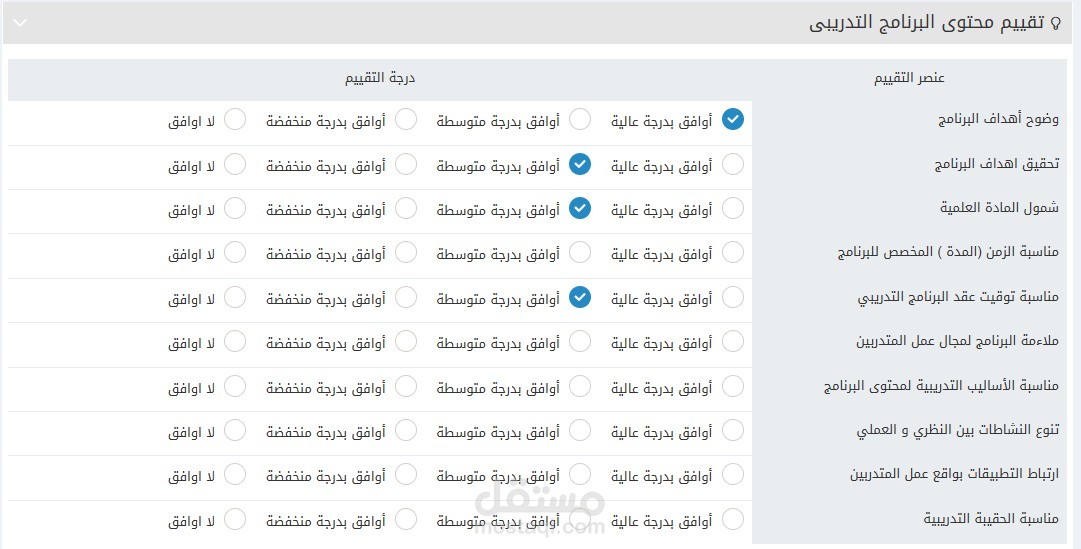
Task: Select أوافق بدرجة عالية for مناسبة الزمن المخصص للبرنامج
Action: tap(733, 252)
